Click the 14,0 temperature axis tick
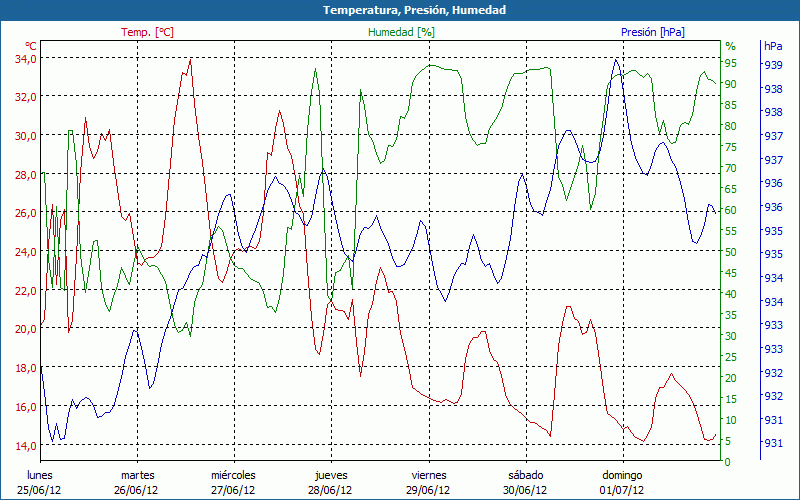 tap(25, 445)
